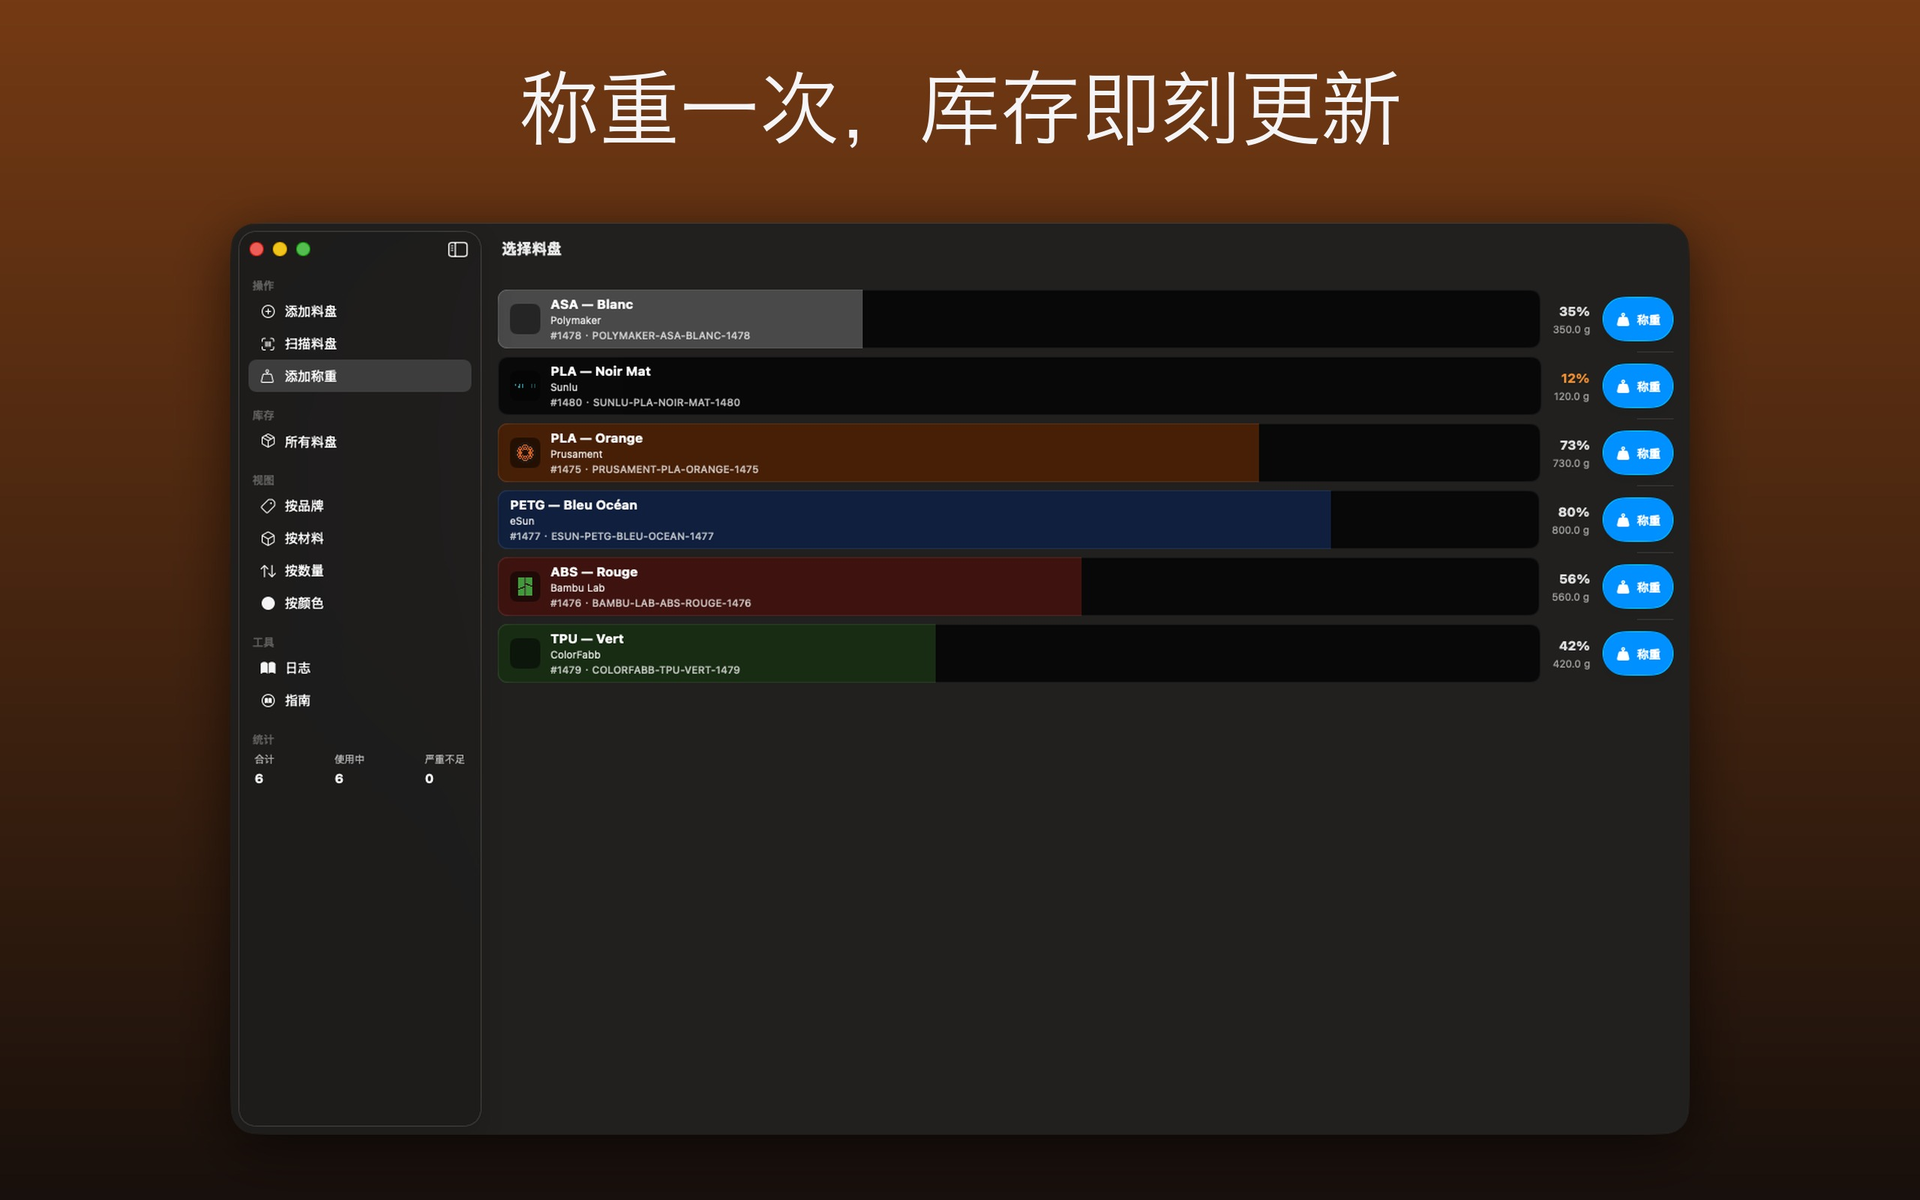Switch to 按颜色 view
The image size is (1920, 1200).
360,604
